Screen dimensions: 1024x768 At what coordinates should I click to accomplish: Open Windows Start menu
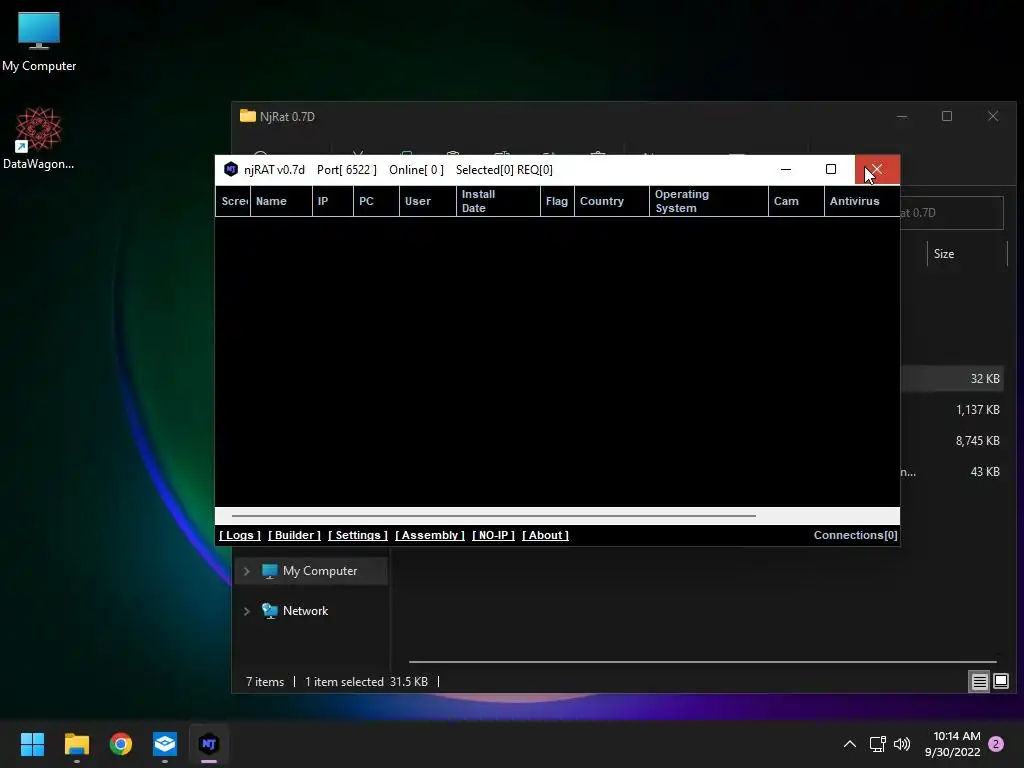click(x=32, y=744)
